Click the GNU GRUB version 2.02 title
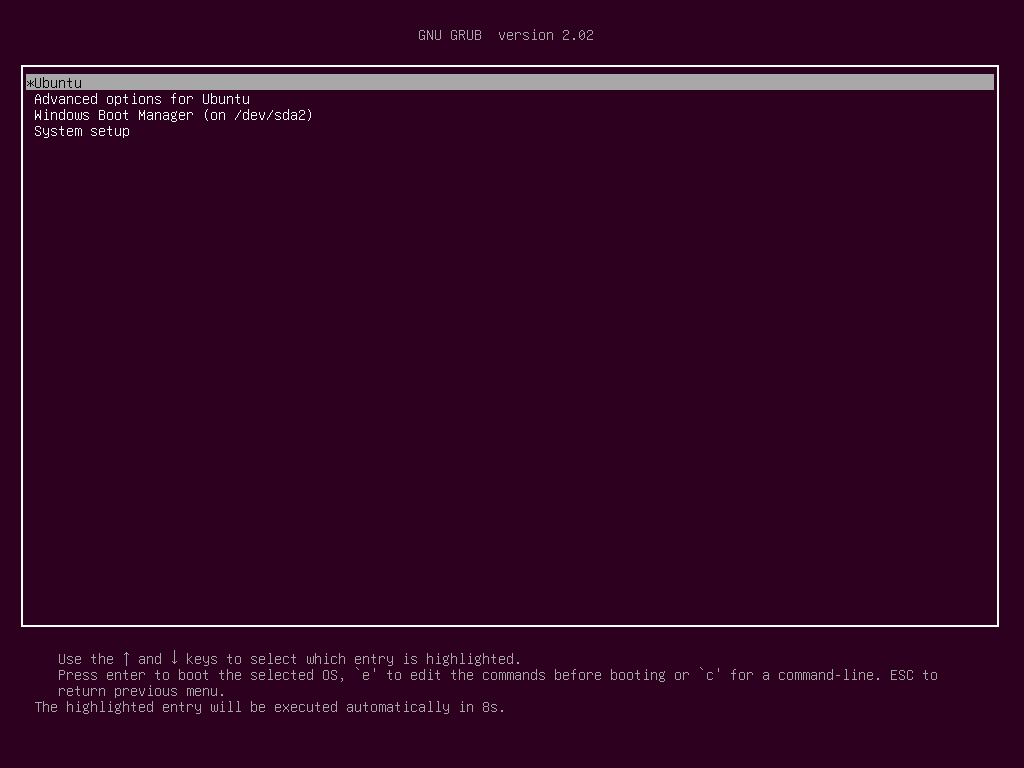1024x768 pixels. click(505, 35)
